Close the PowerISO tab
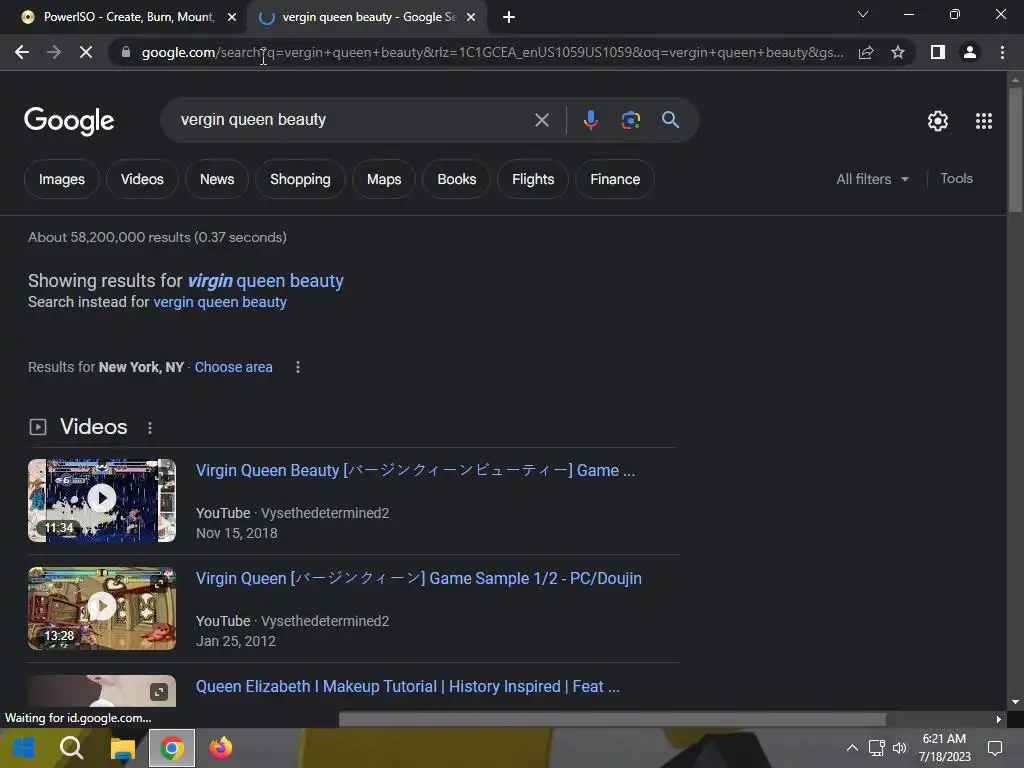Screen dimensions: 1024x768 point(232,17)
